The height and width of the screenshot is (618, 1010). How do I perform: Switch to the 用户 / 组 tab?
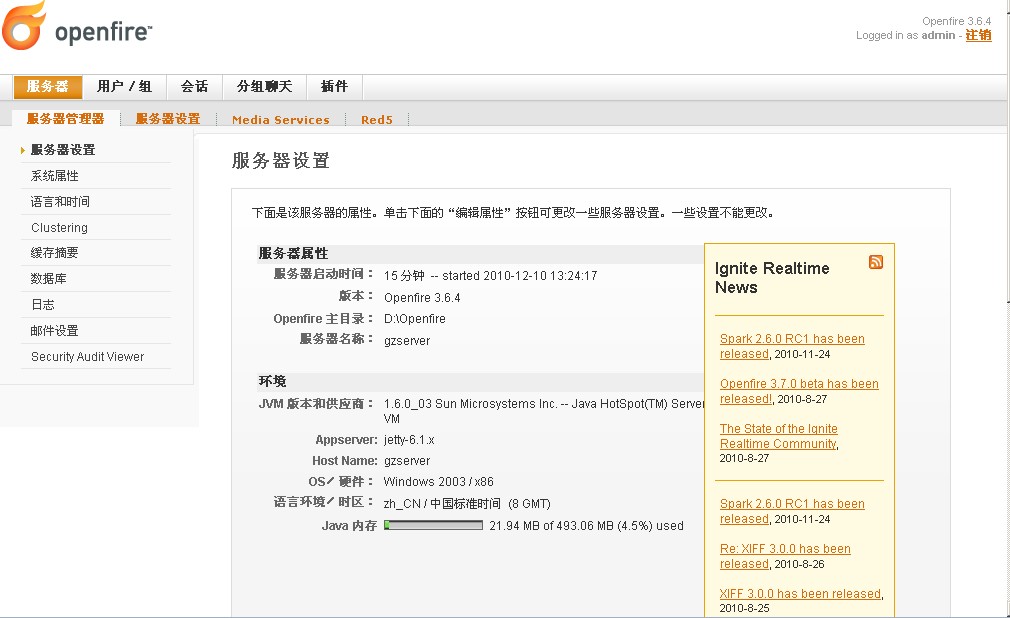coord(124,86)
